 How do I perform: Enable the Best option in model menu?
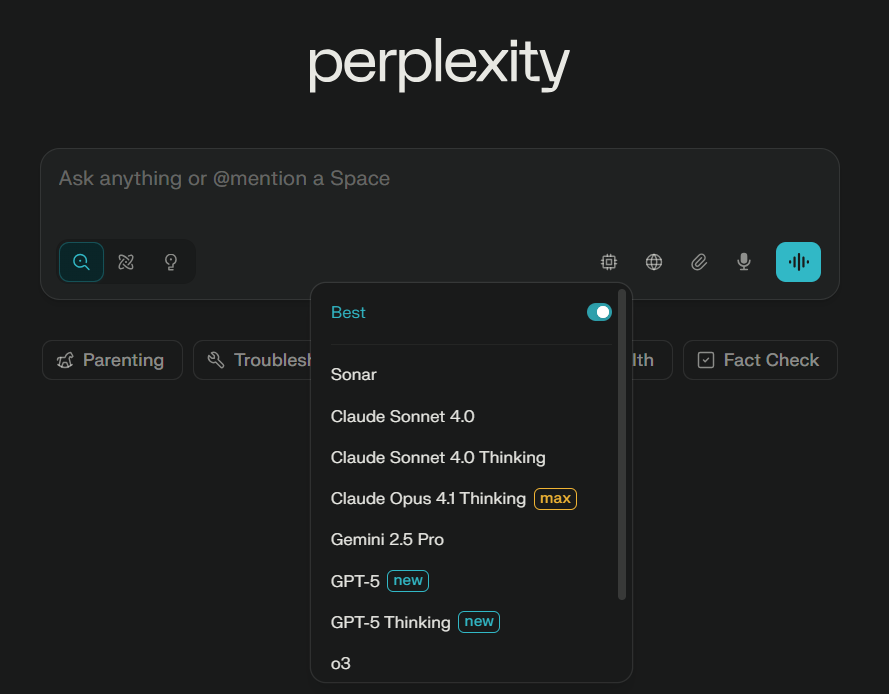point(348,312)
